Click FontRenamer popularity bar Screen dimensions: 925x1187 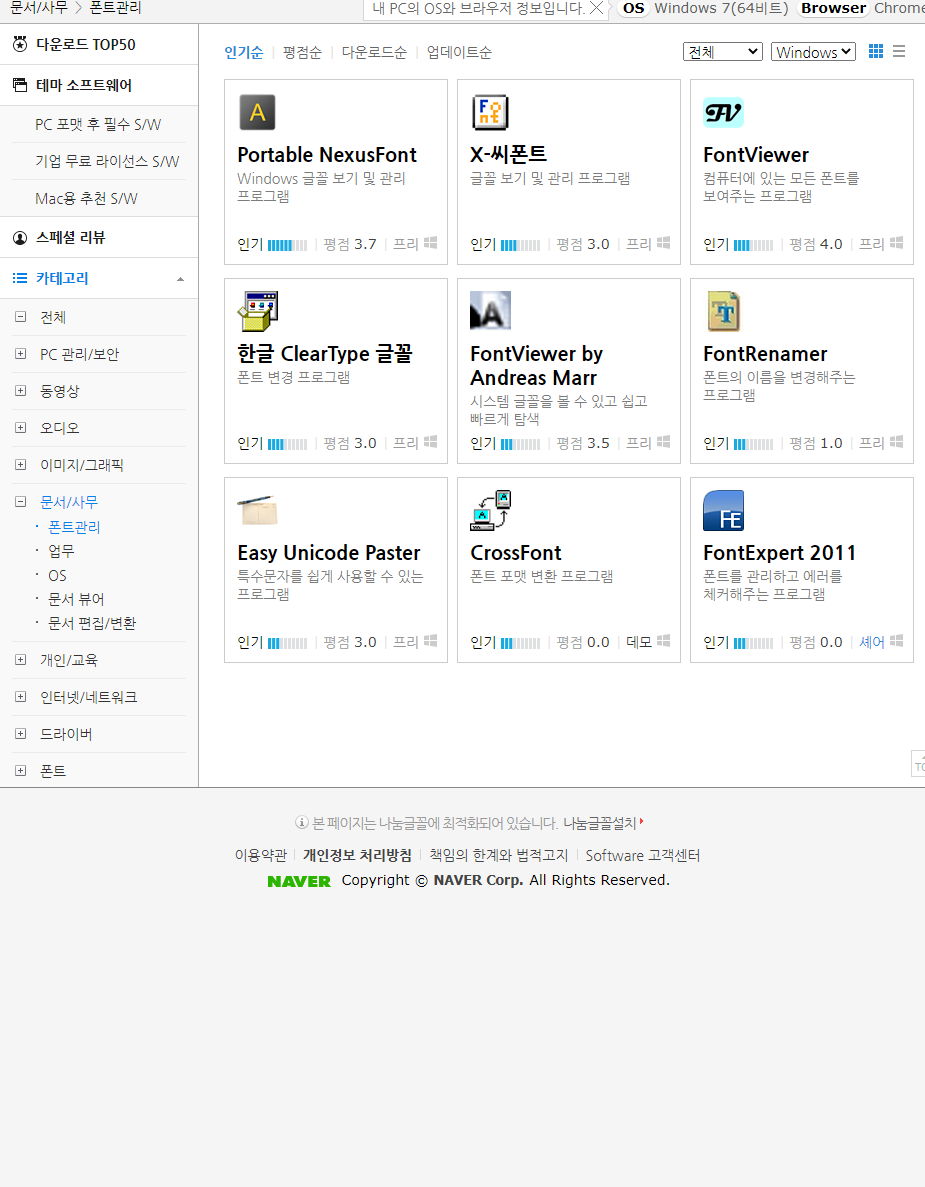[x=754, y=444]
